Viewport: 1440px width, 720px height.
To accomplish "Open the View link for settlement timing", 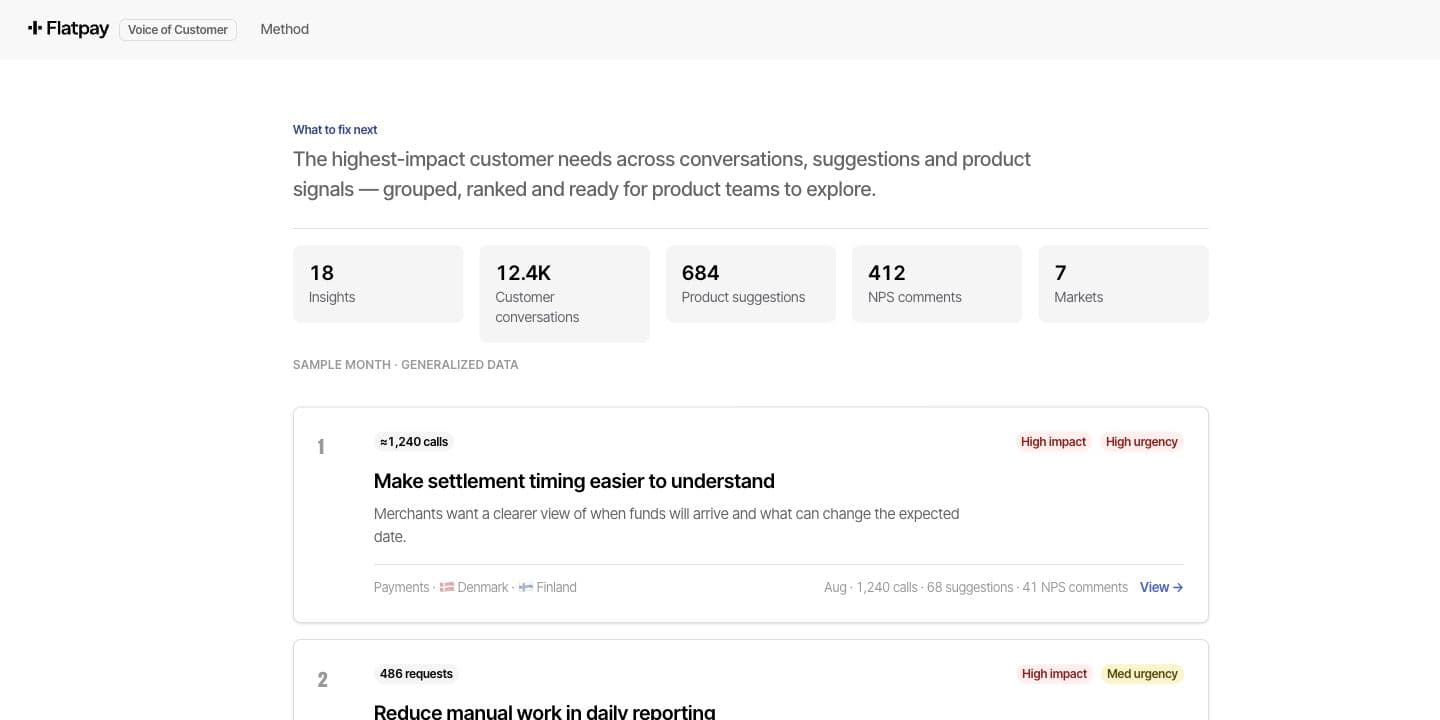I will coord(1162,587).
